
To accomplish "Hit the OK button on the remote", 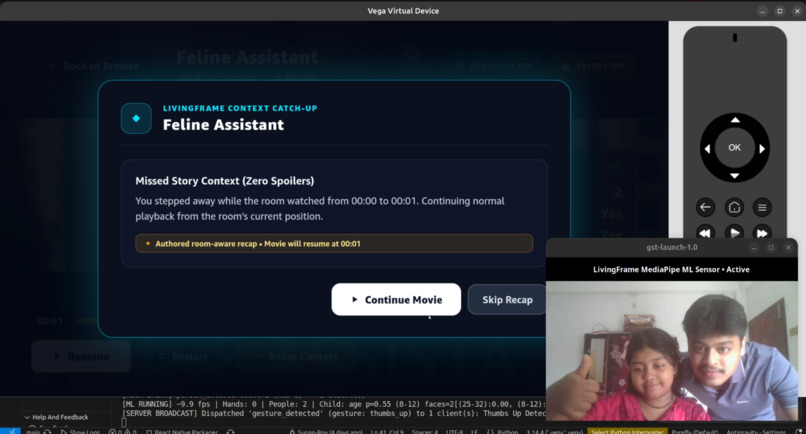I will pos(735,148).
